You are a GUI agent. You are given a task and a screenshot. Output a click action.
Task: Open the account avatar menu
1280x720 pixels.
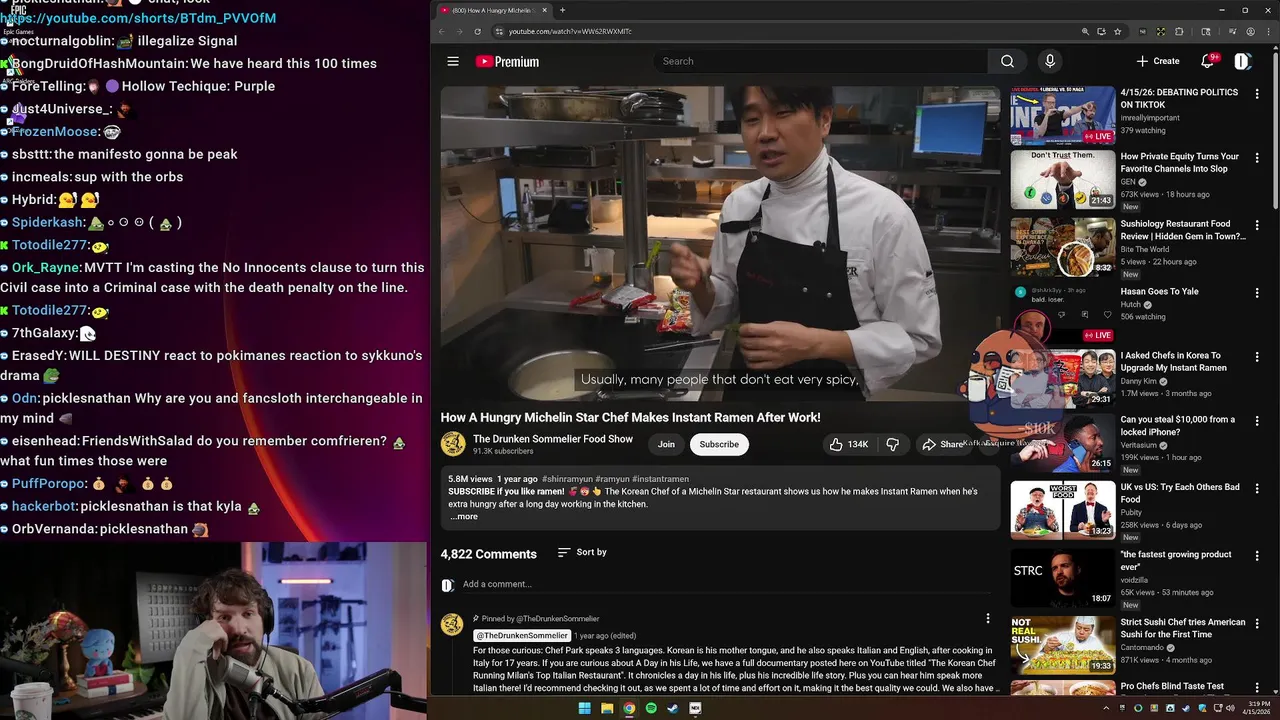tap(1242, 61)
